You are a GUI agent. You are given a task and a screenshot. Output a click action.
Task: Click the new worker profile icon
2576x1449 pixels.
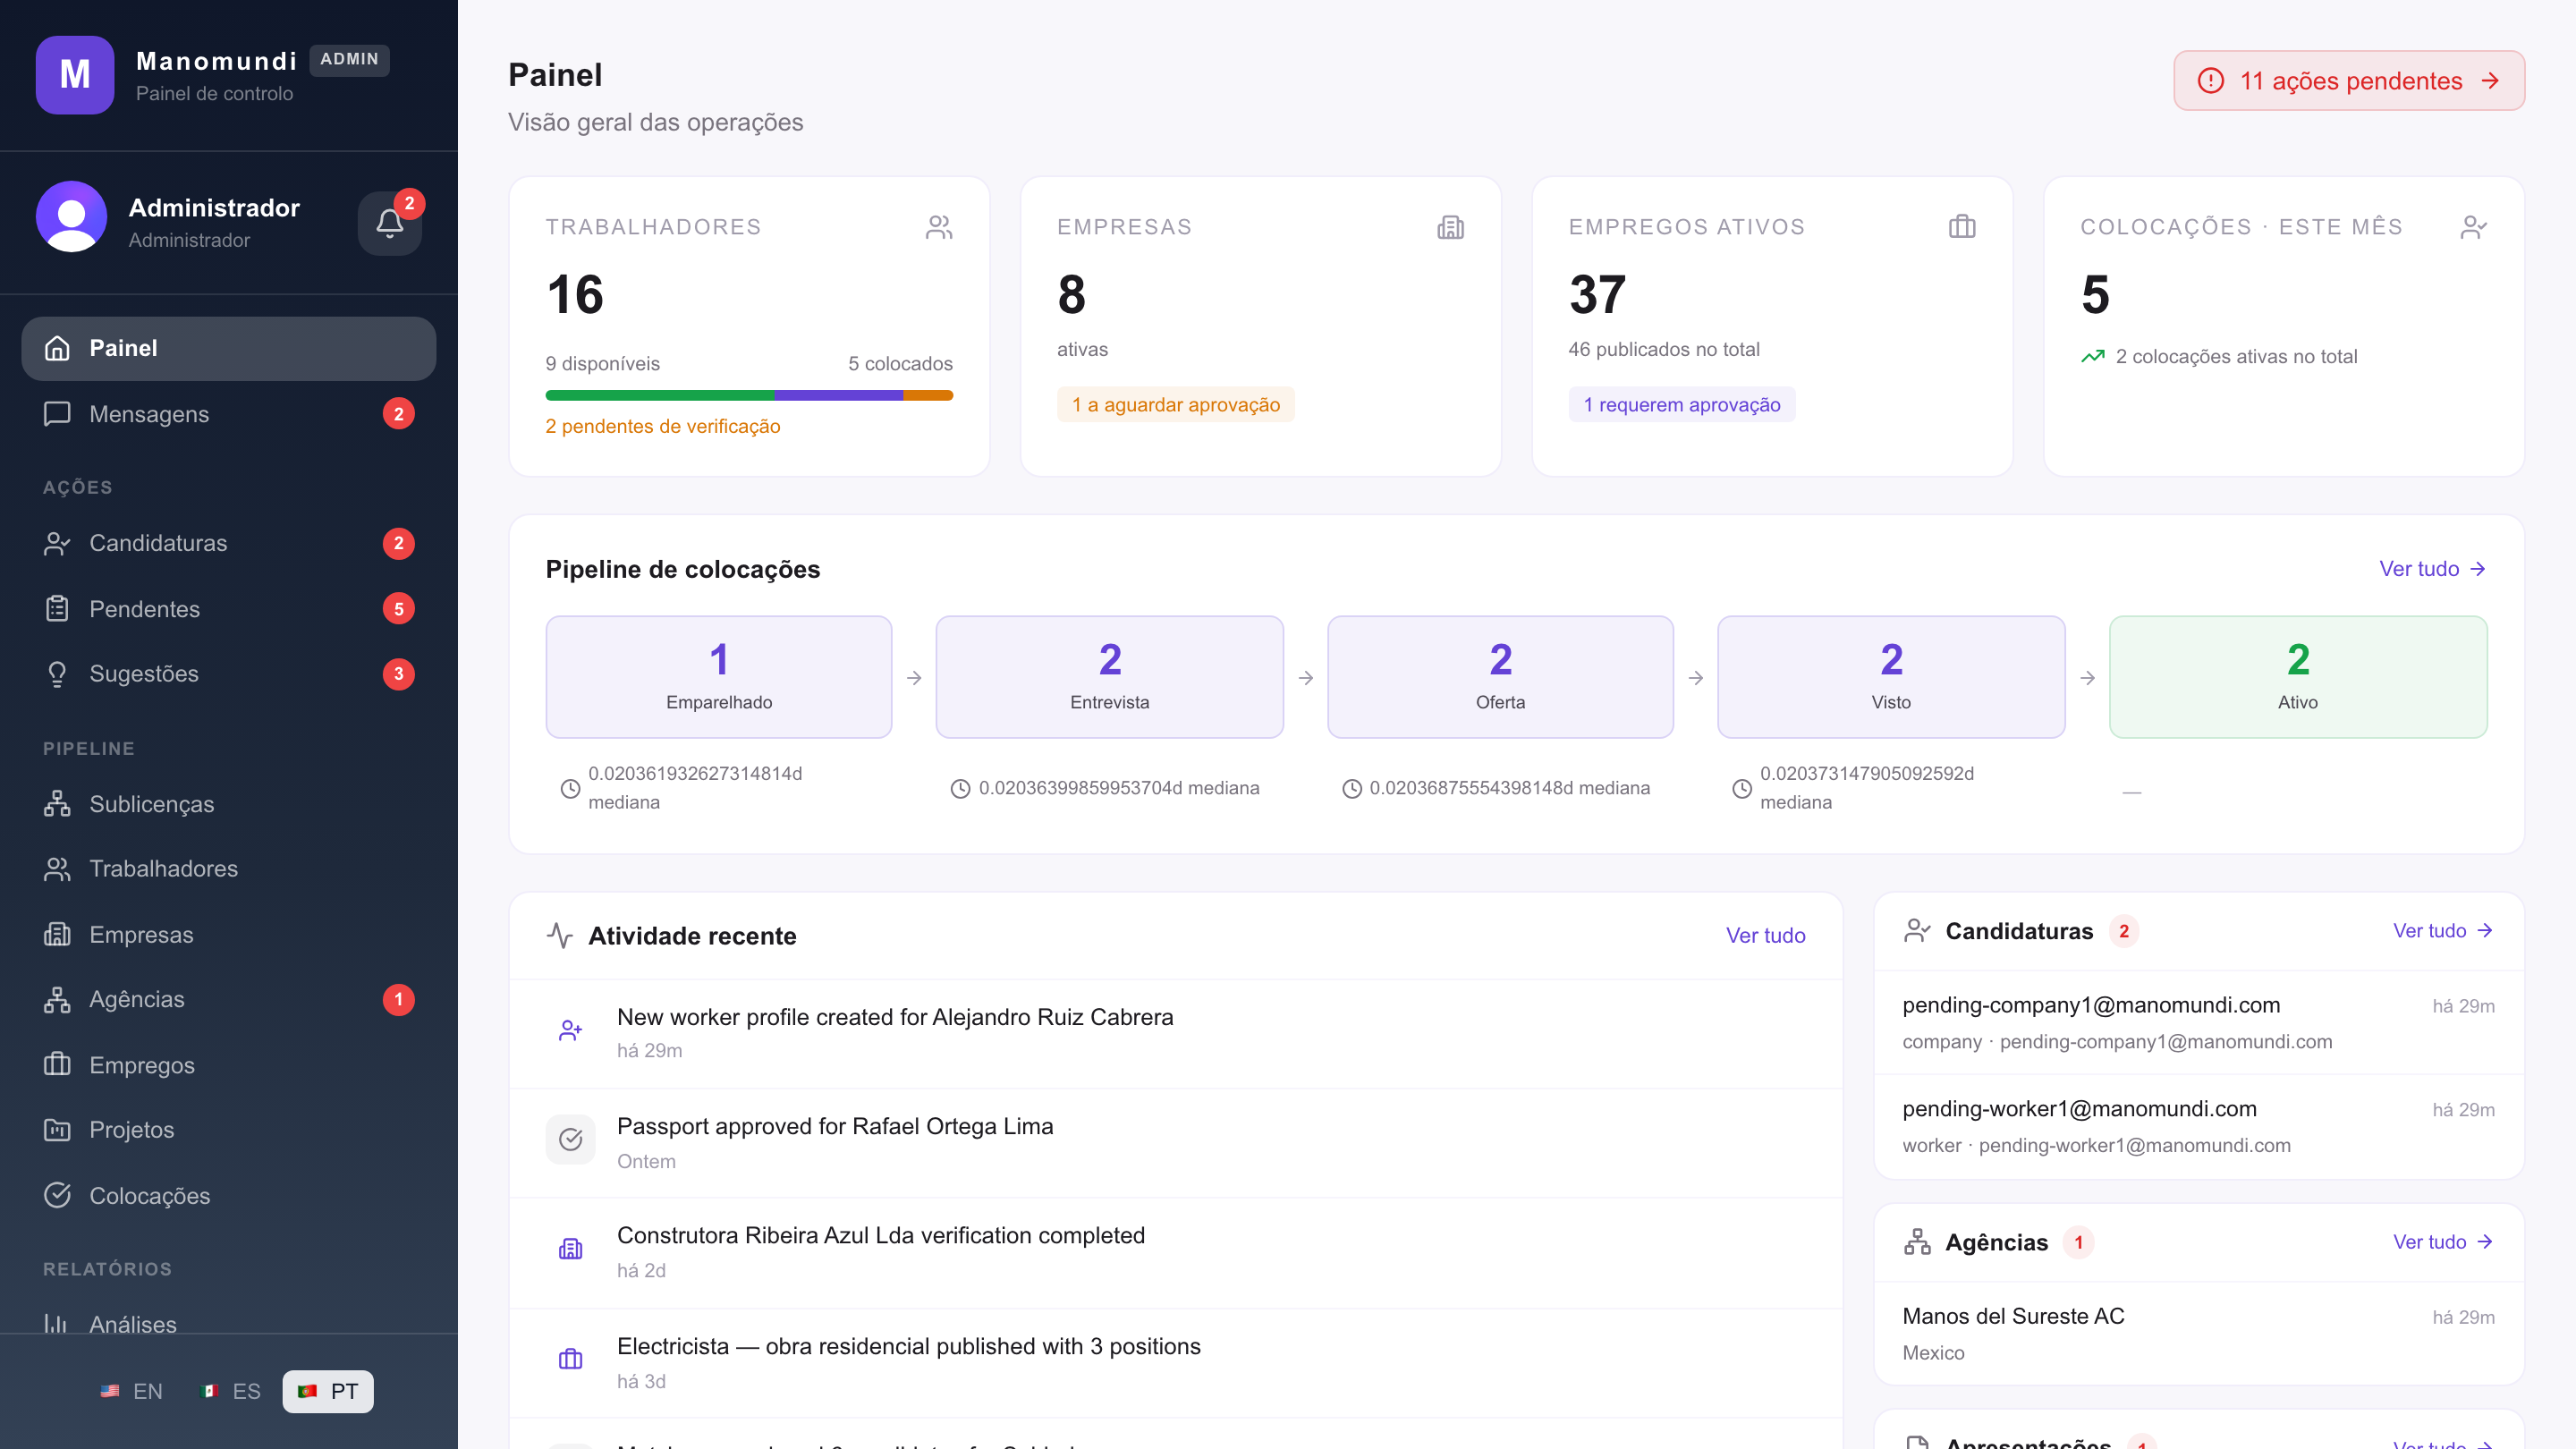[571, 1030]
